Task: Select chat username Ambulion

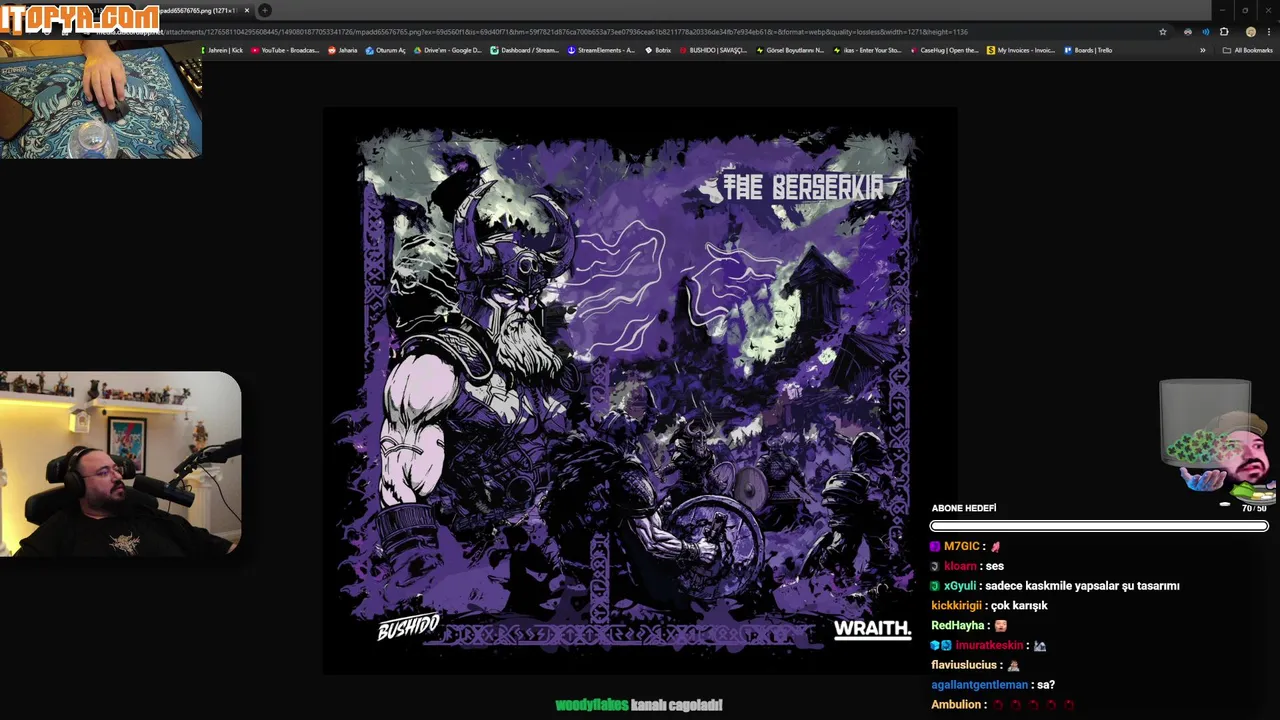Action: click(956, 704)
